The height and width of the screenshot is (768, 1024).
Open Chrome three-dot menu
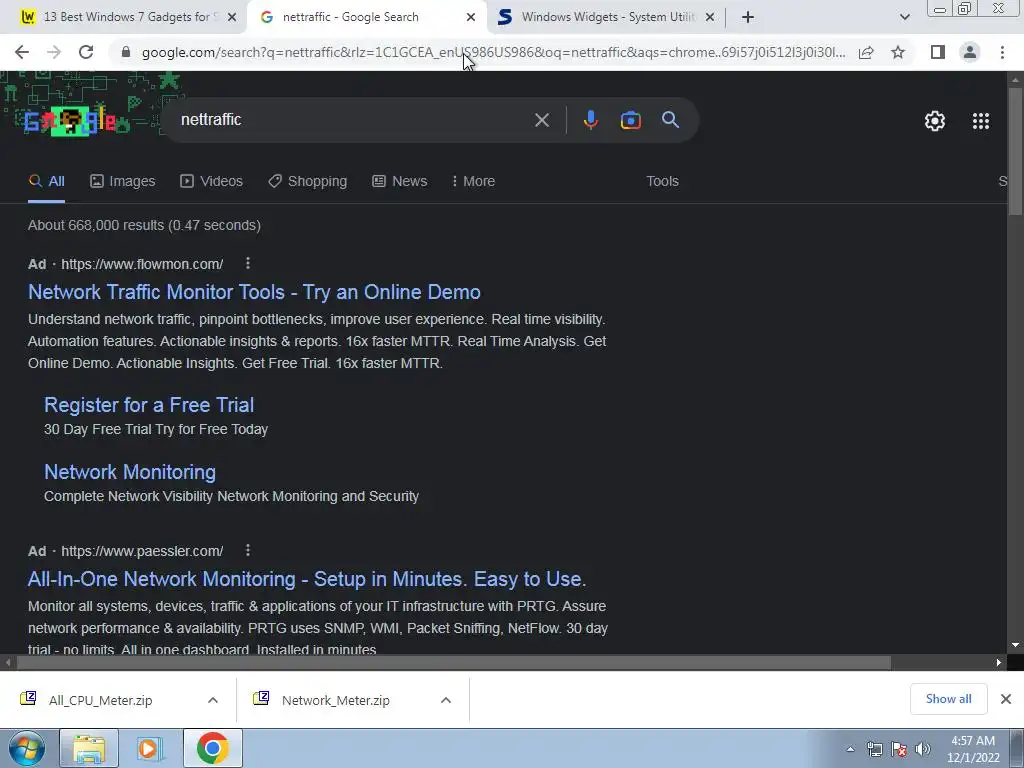1002,52
